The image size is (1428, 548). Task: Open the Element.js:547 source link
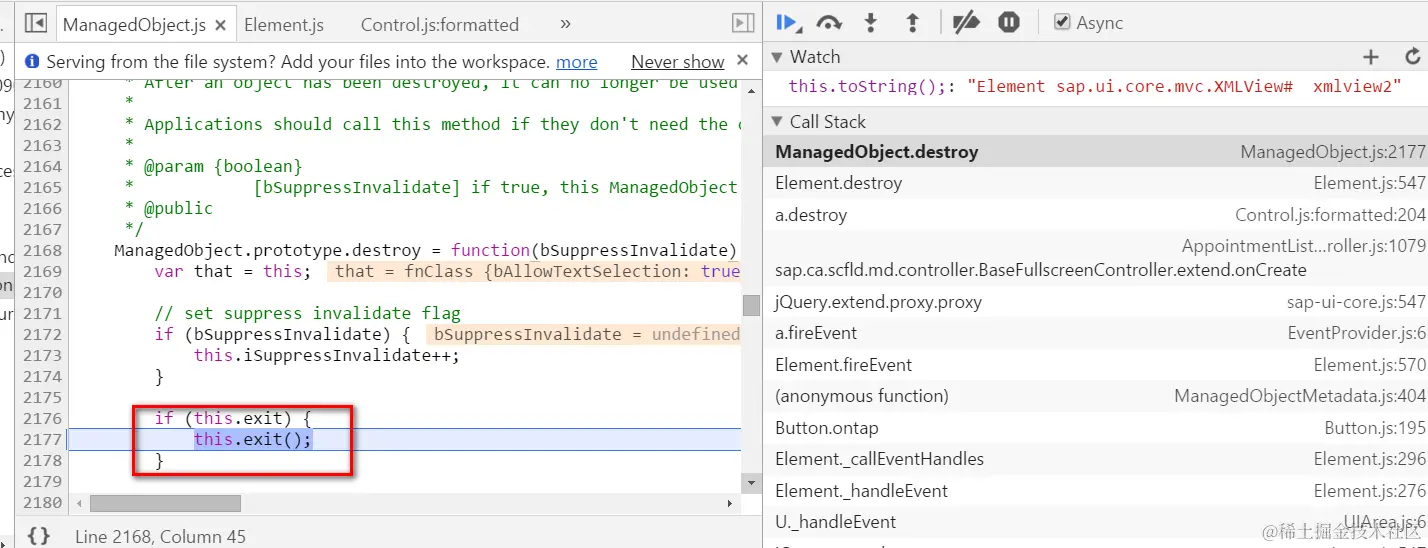[1369, 183]
